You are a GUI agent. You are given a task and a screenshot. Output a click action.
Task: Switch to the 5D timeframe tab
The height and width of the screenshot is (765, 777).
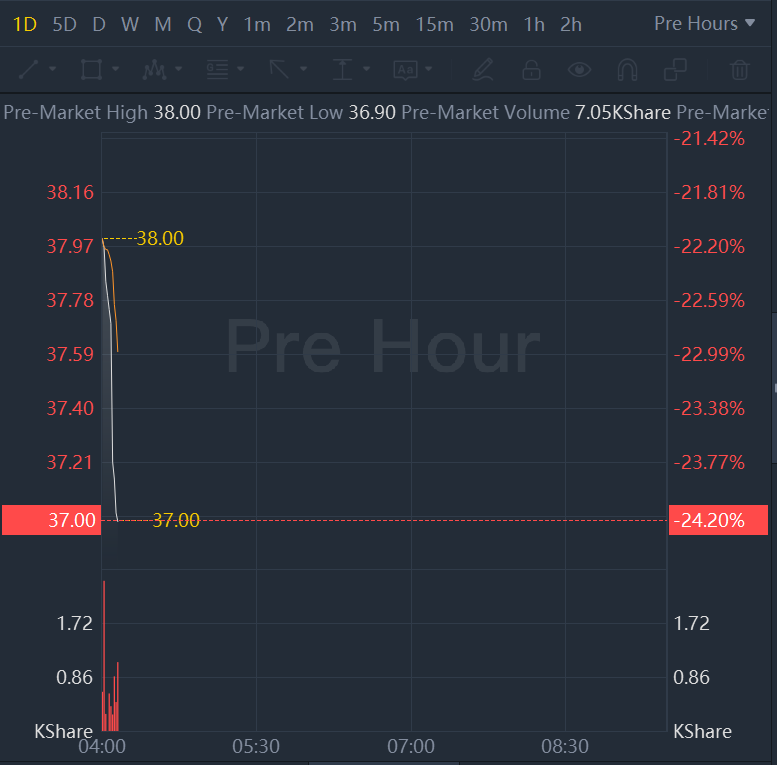[64, 24]
